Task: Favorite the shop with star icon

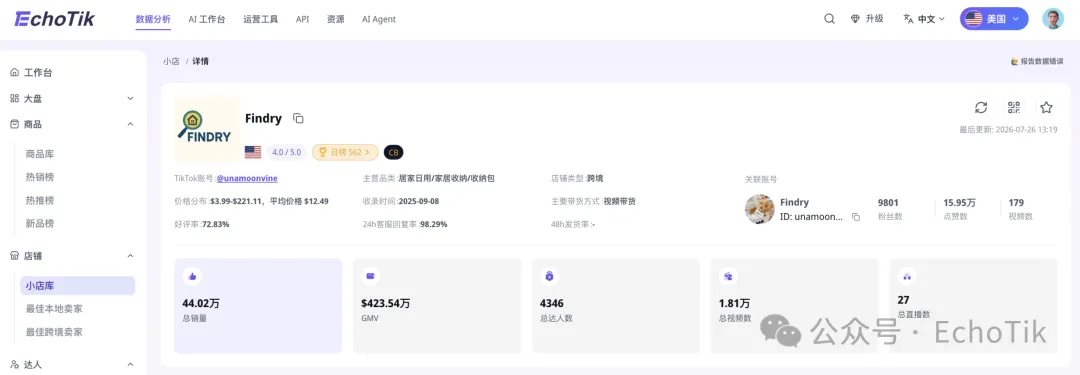Action: pyautogui.click(x=1046, y=108)
